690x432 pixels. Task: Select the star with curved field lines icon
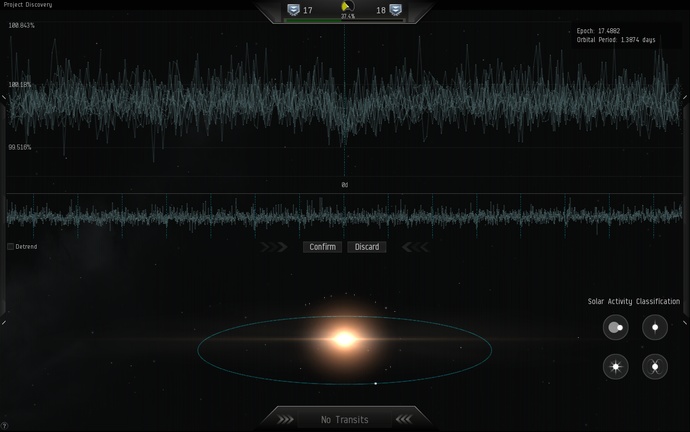tap(655, 366)
